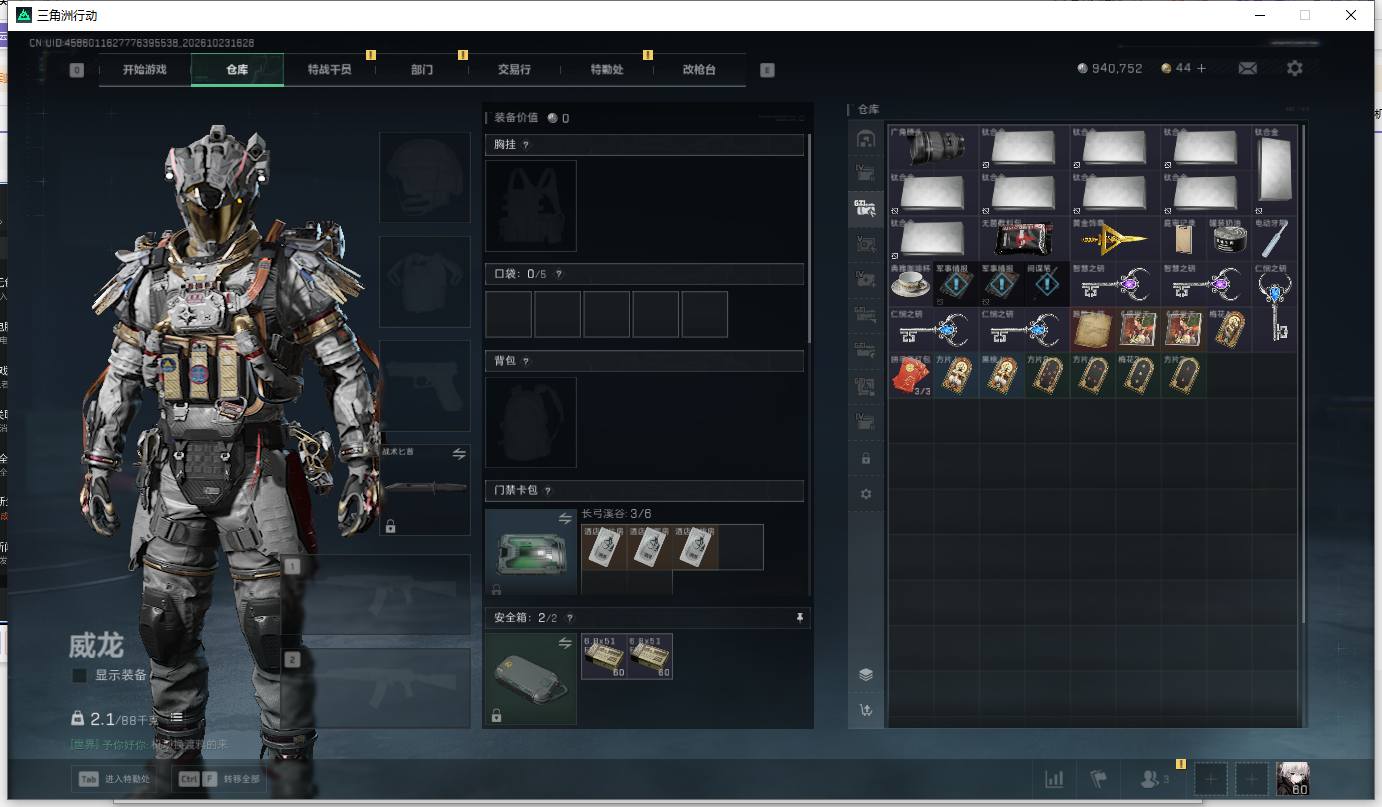1382x807 pixels.
Task: Click the plus next to gold currency 44
Action: (1202, 68)
